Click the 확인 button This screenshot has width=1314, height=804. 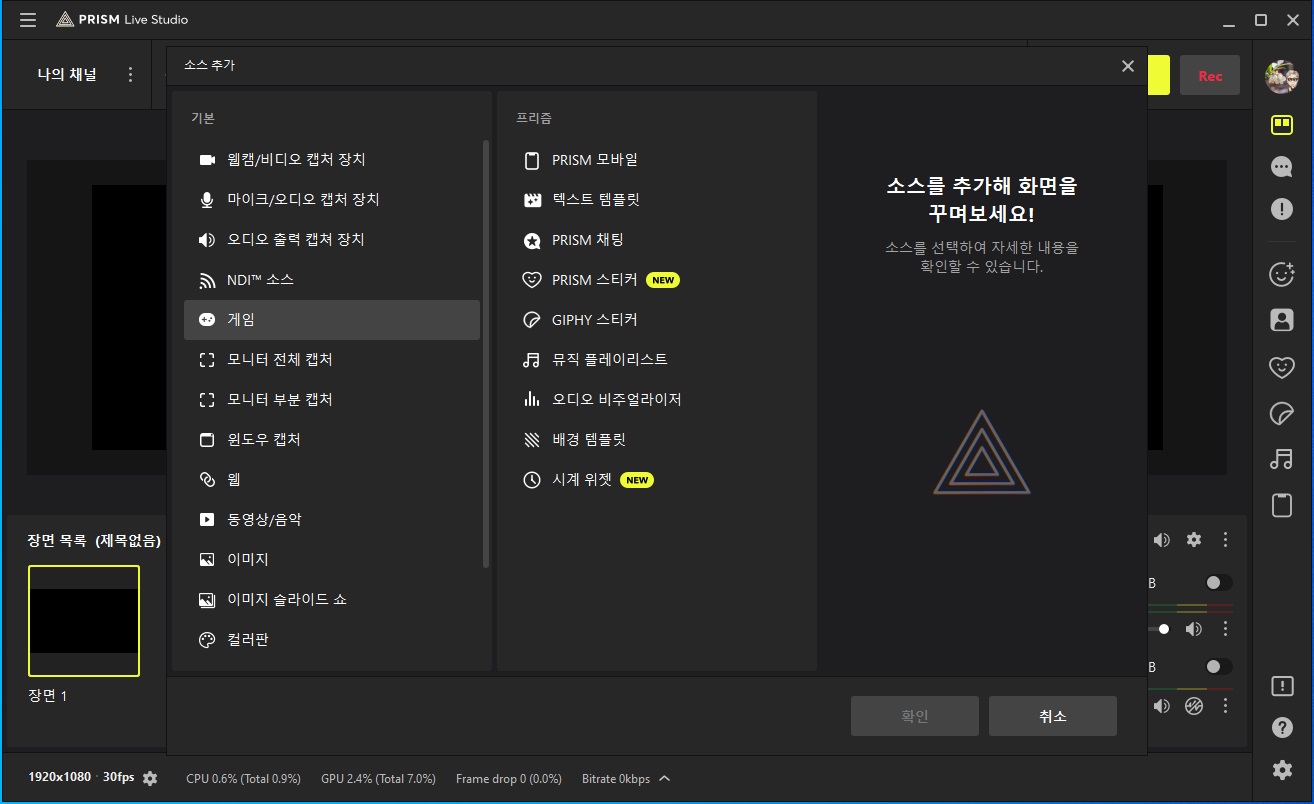tap(915, 716)
